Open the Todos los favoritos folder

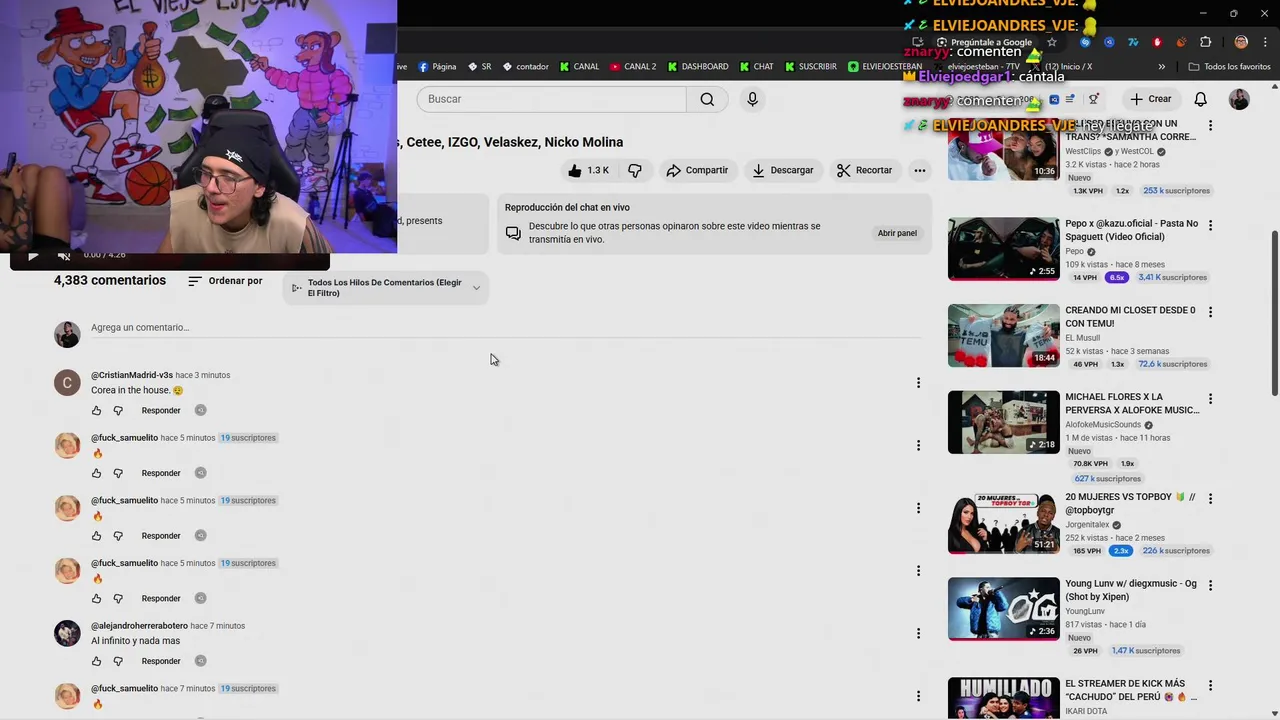[x=1229, y=67]
